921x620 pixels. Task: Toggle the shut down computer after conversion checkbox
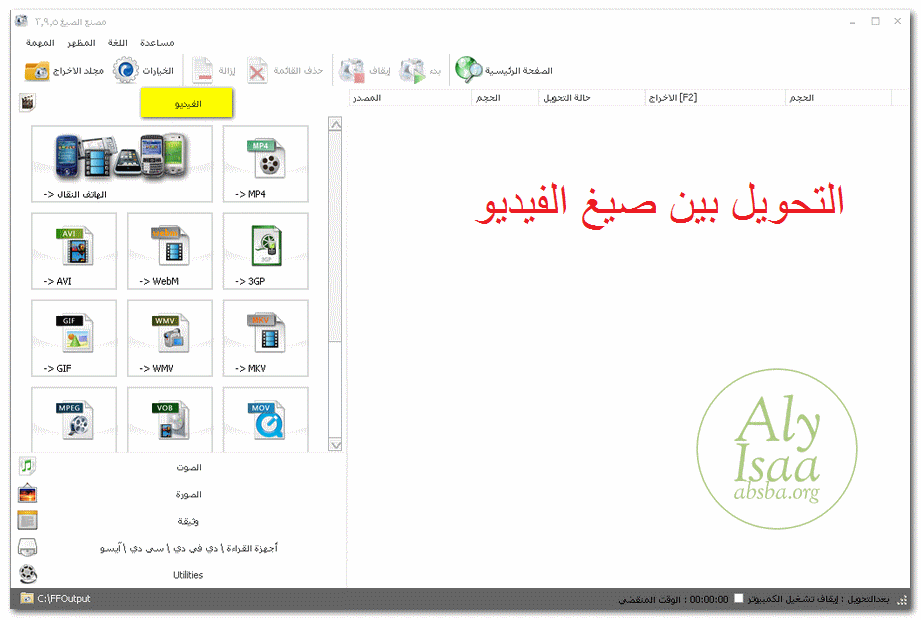coord(738,599)
